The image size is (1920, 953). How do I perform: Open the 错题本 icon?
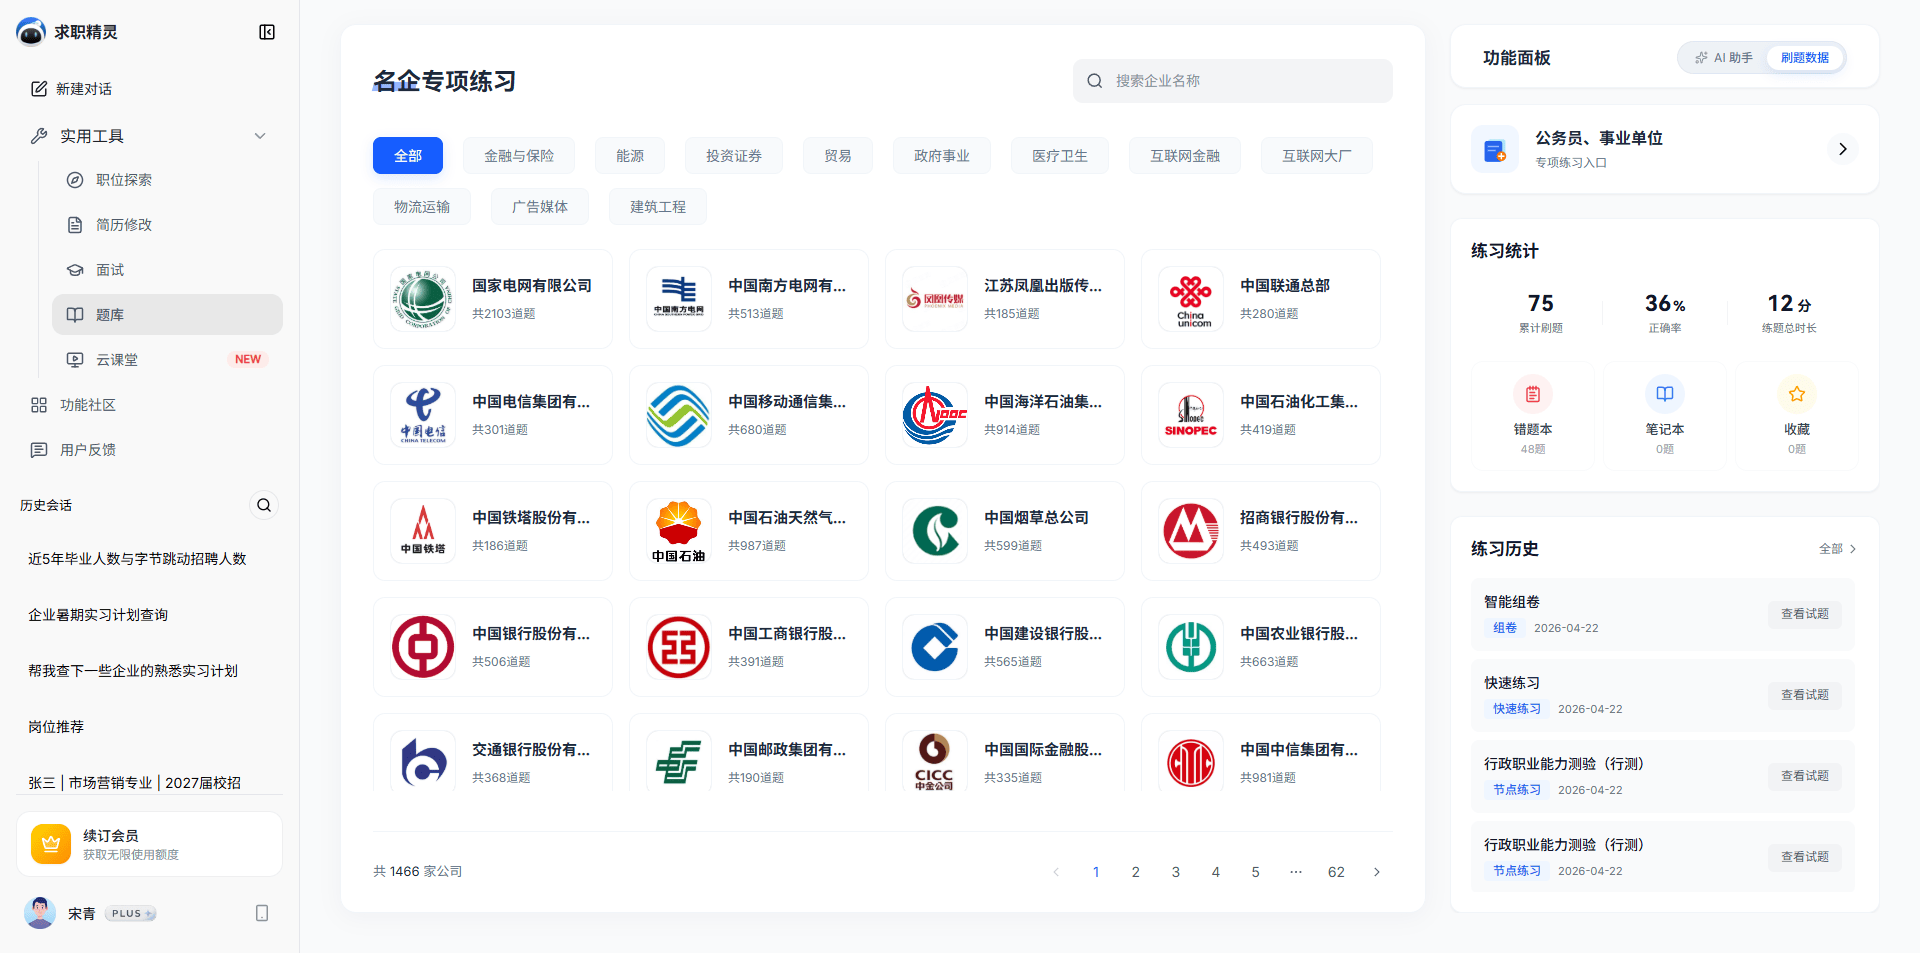(x=1533, y=394)
